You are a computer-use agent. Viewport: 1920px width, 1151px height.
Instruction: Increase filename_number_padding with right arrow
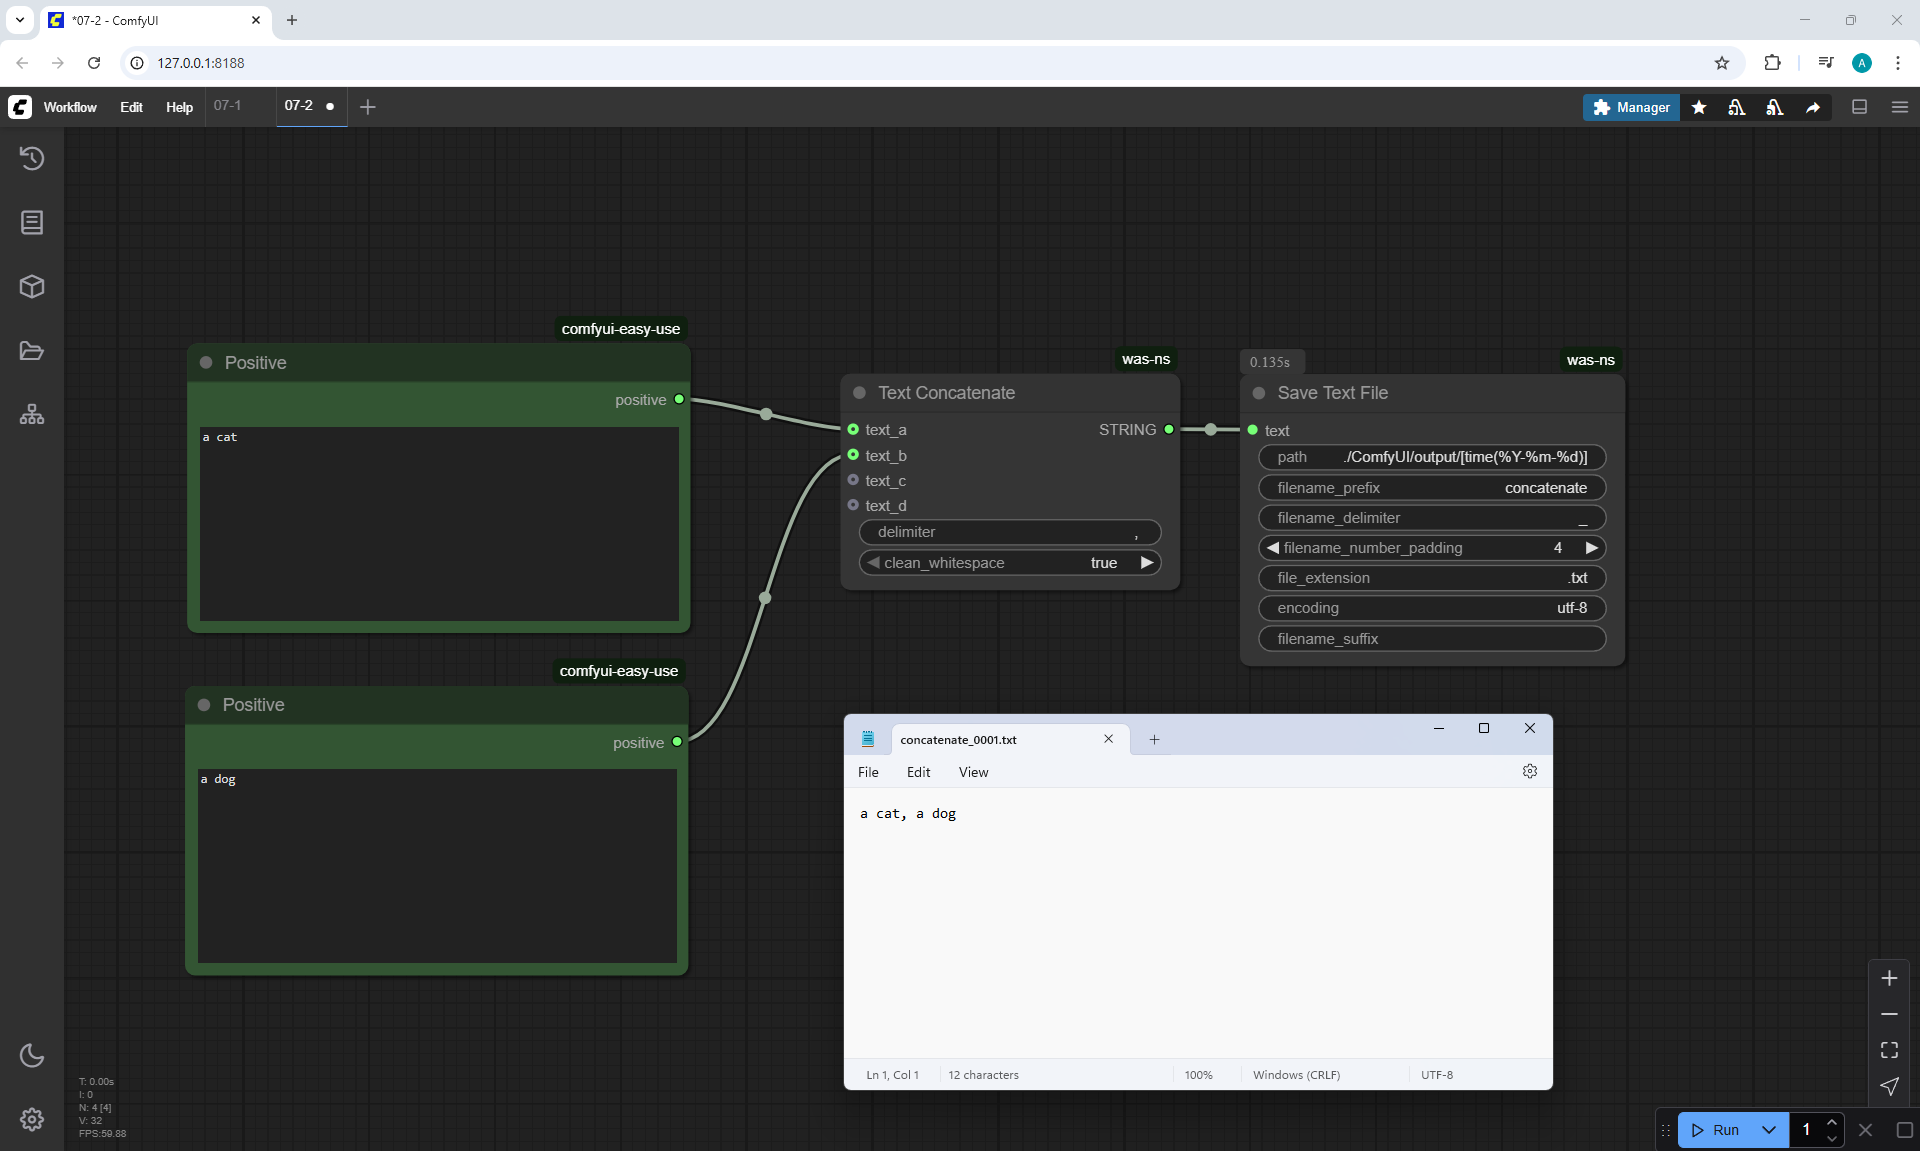click(1591, 548)
